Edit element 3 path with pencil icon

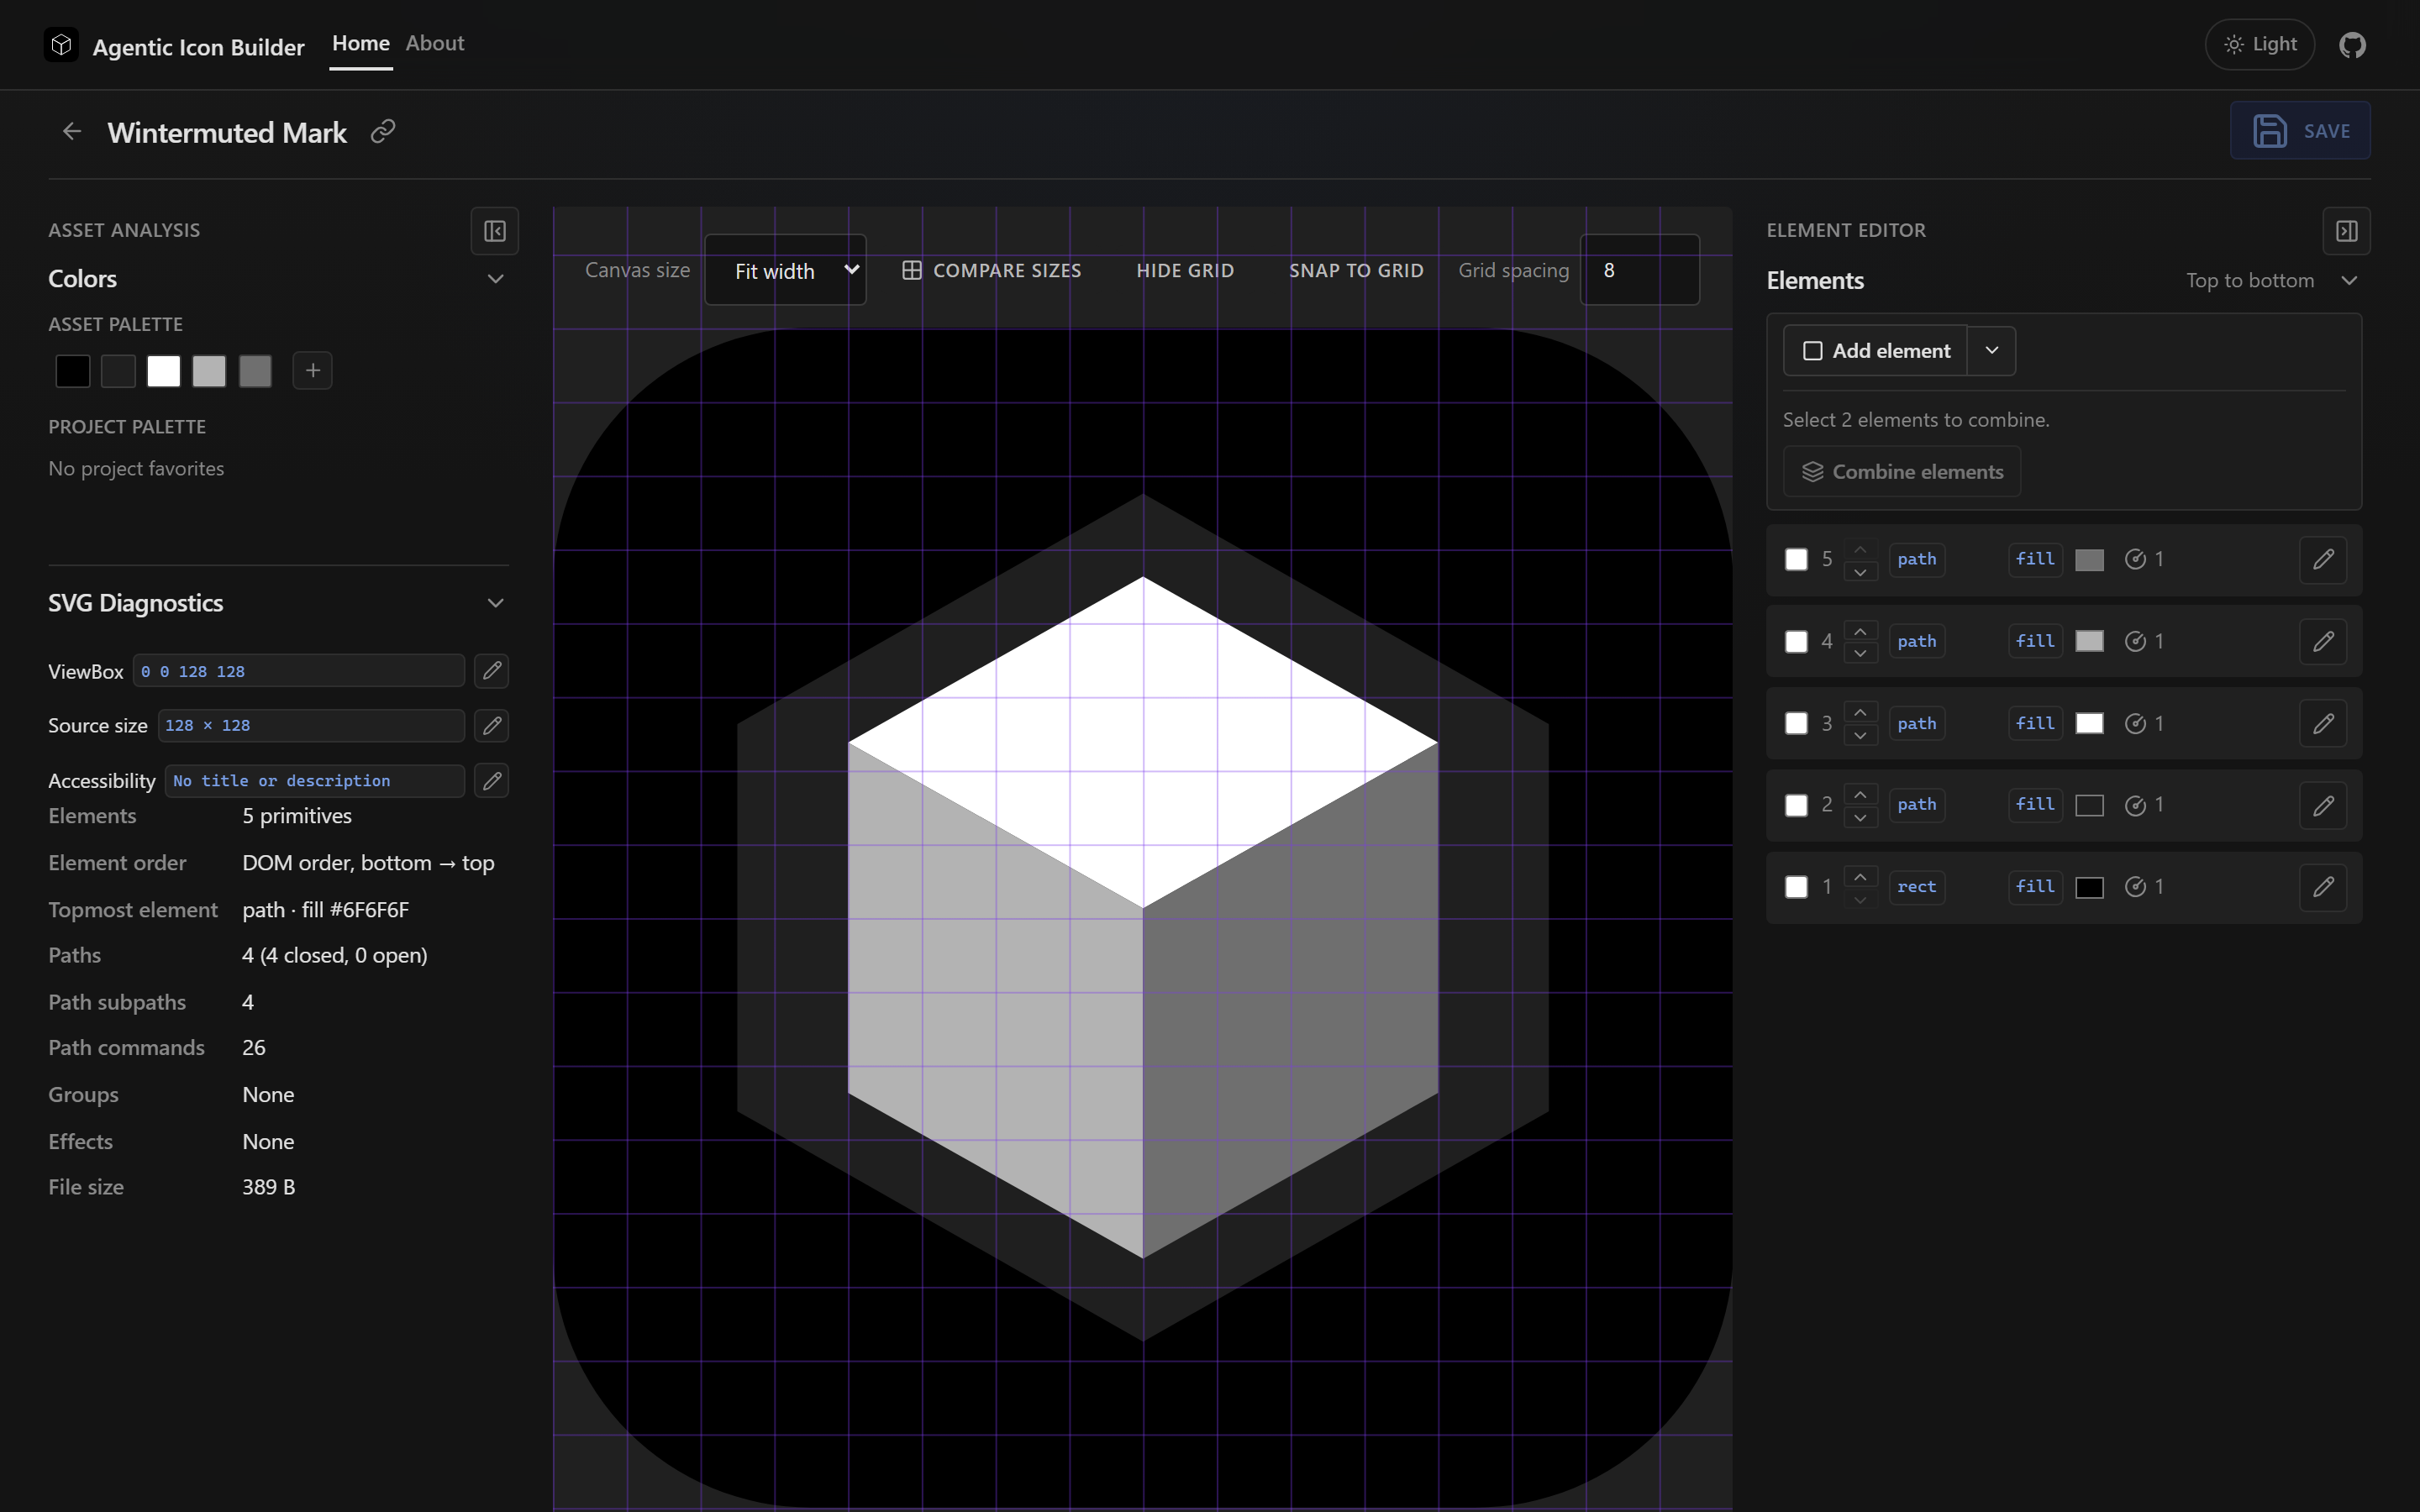(x=2323, y=723)
